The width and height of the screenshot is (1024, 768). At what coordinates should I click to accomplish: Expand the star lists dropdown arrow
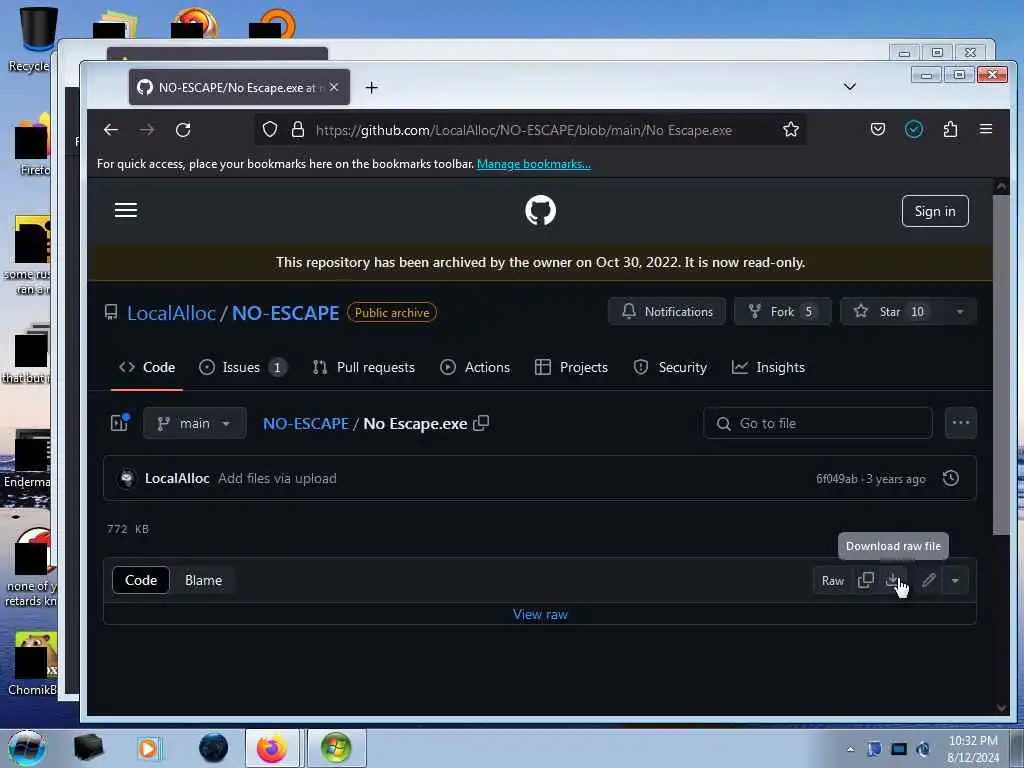point(959,312)
